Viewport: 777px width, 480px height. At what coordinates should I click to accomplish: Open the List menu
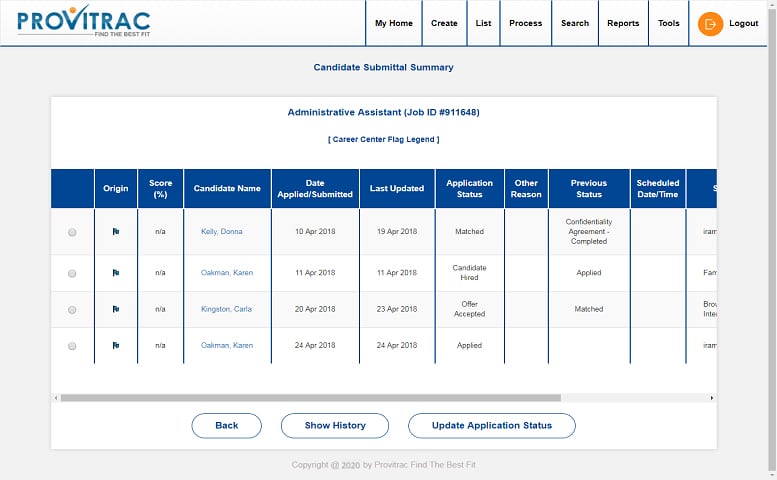(x=483, y=23)
